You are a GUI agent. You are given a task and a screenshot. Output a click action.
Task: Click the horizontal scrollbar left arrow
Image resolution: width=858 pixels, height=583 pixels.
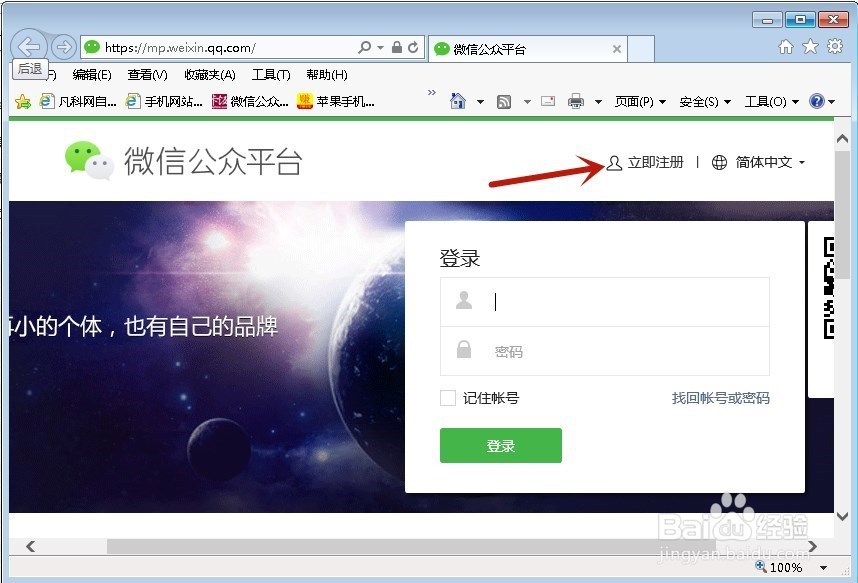[31, 546]
